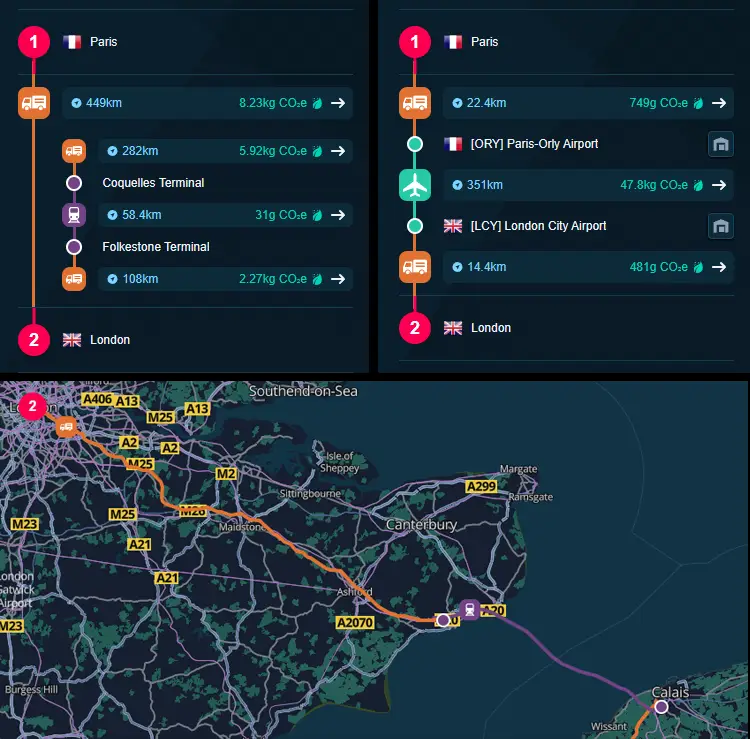Click the 8.23kg CO2e emissions value
750x739 pixels.
[x=273, y=103]
